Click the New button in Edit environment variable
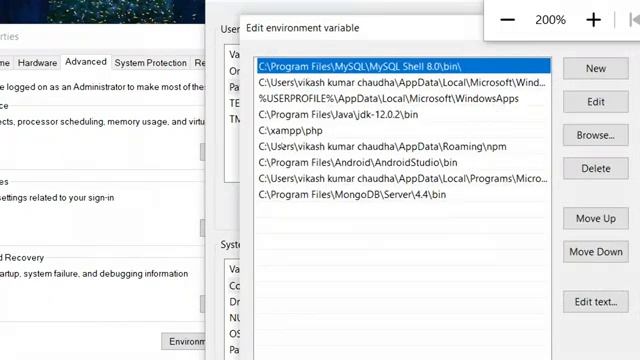 point(596,69)
